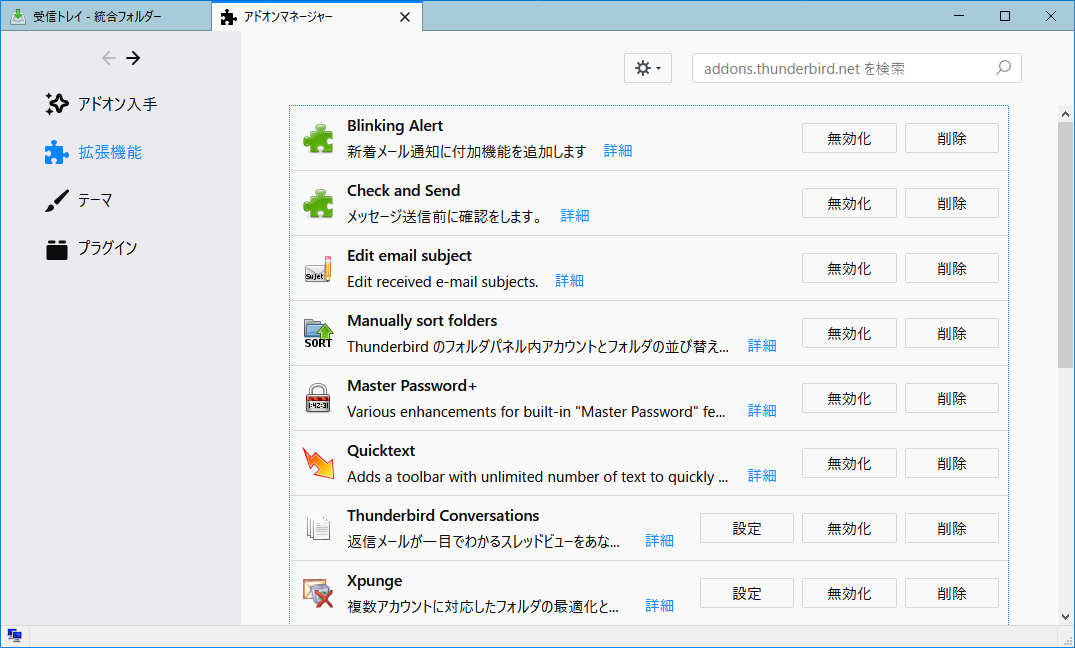Viewport: 1075px width, 648px height.
Task: Click the search magnifier icon
Action: 1003,68
